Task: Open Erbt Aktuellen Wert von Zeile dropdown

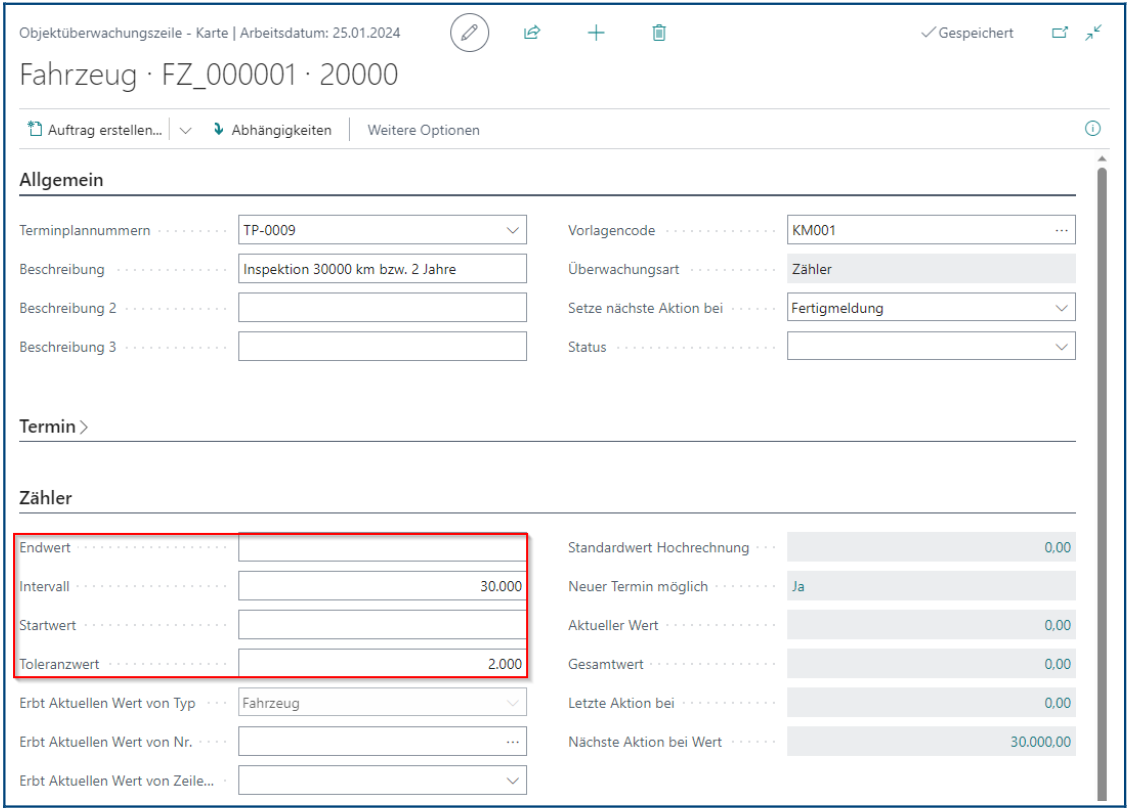Action: pos(513,781)
